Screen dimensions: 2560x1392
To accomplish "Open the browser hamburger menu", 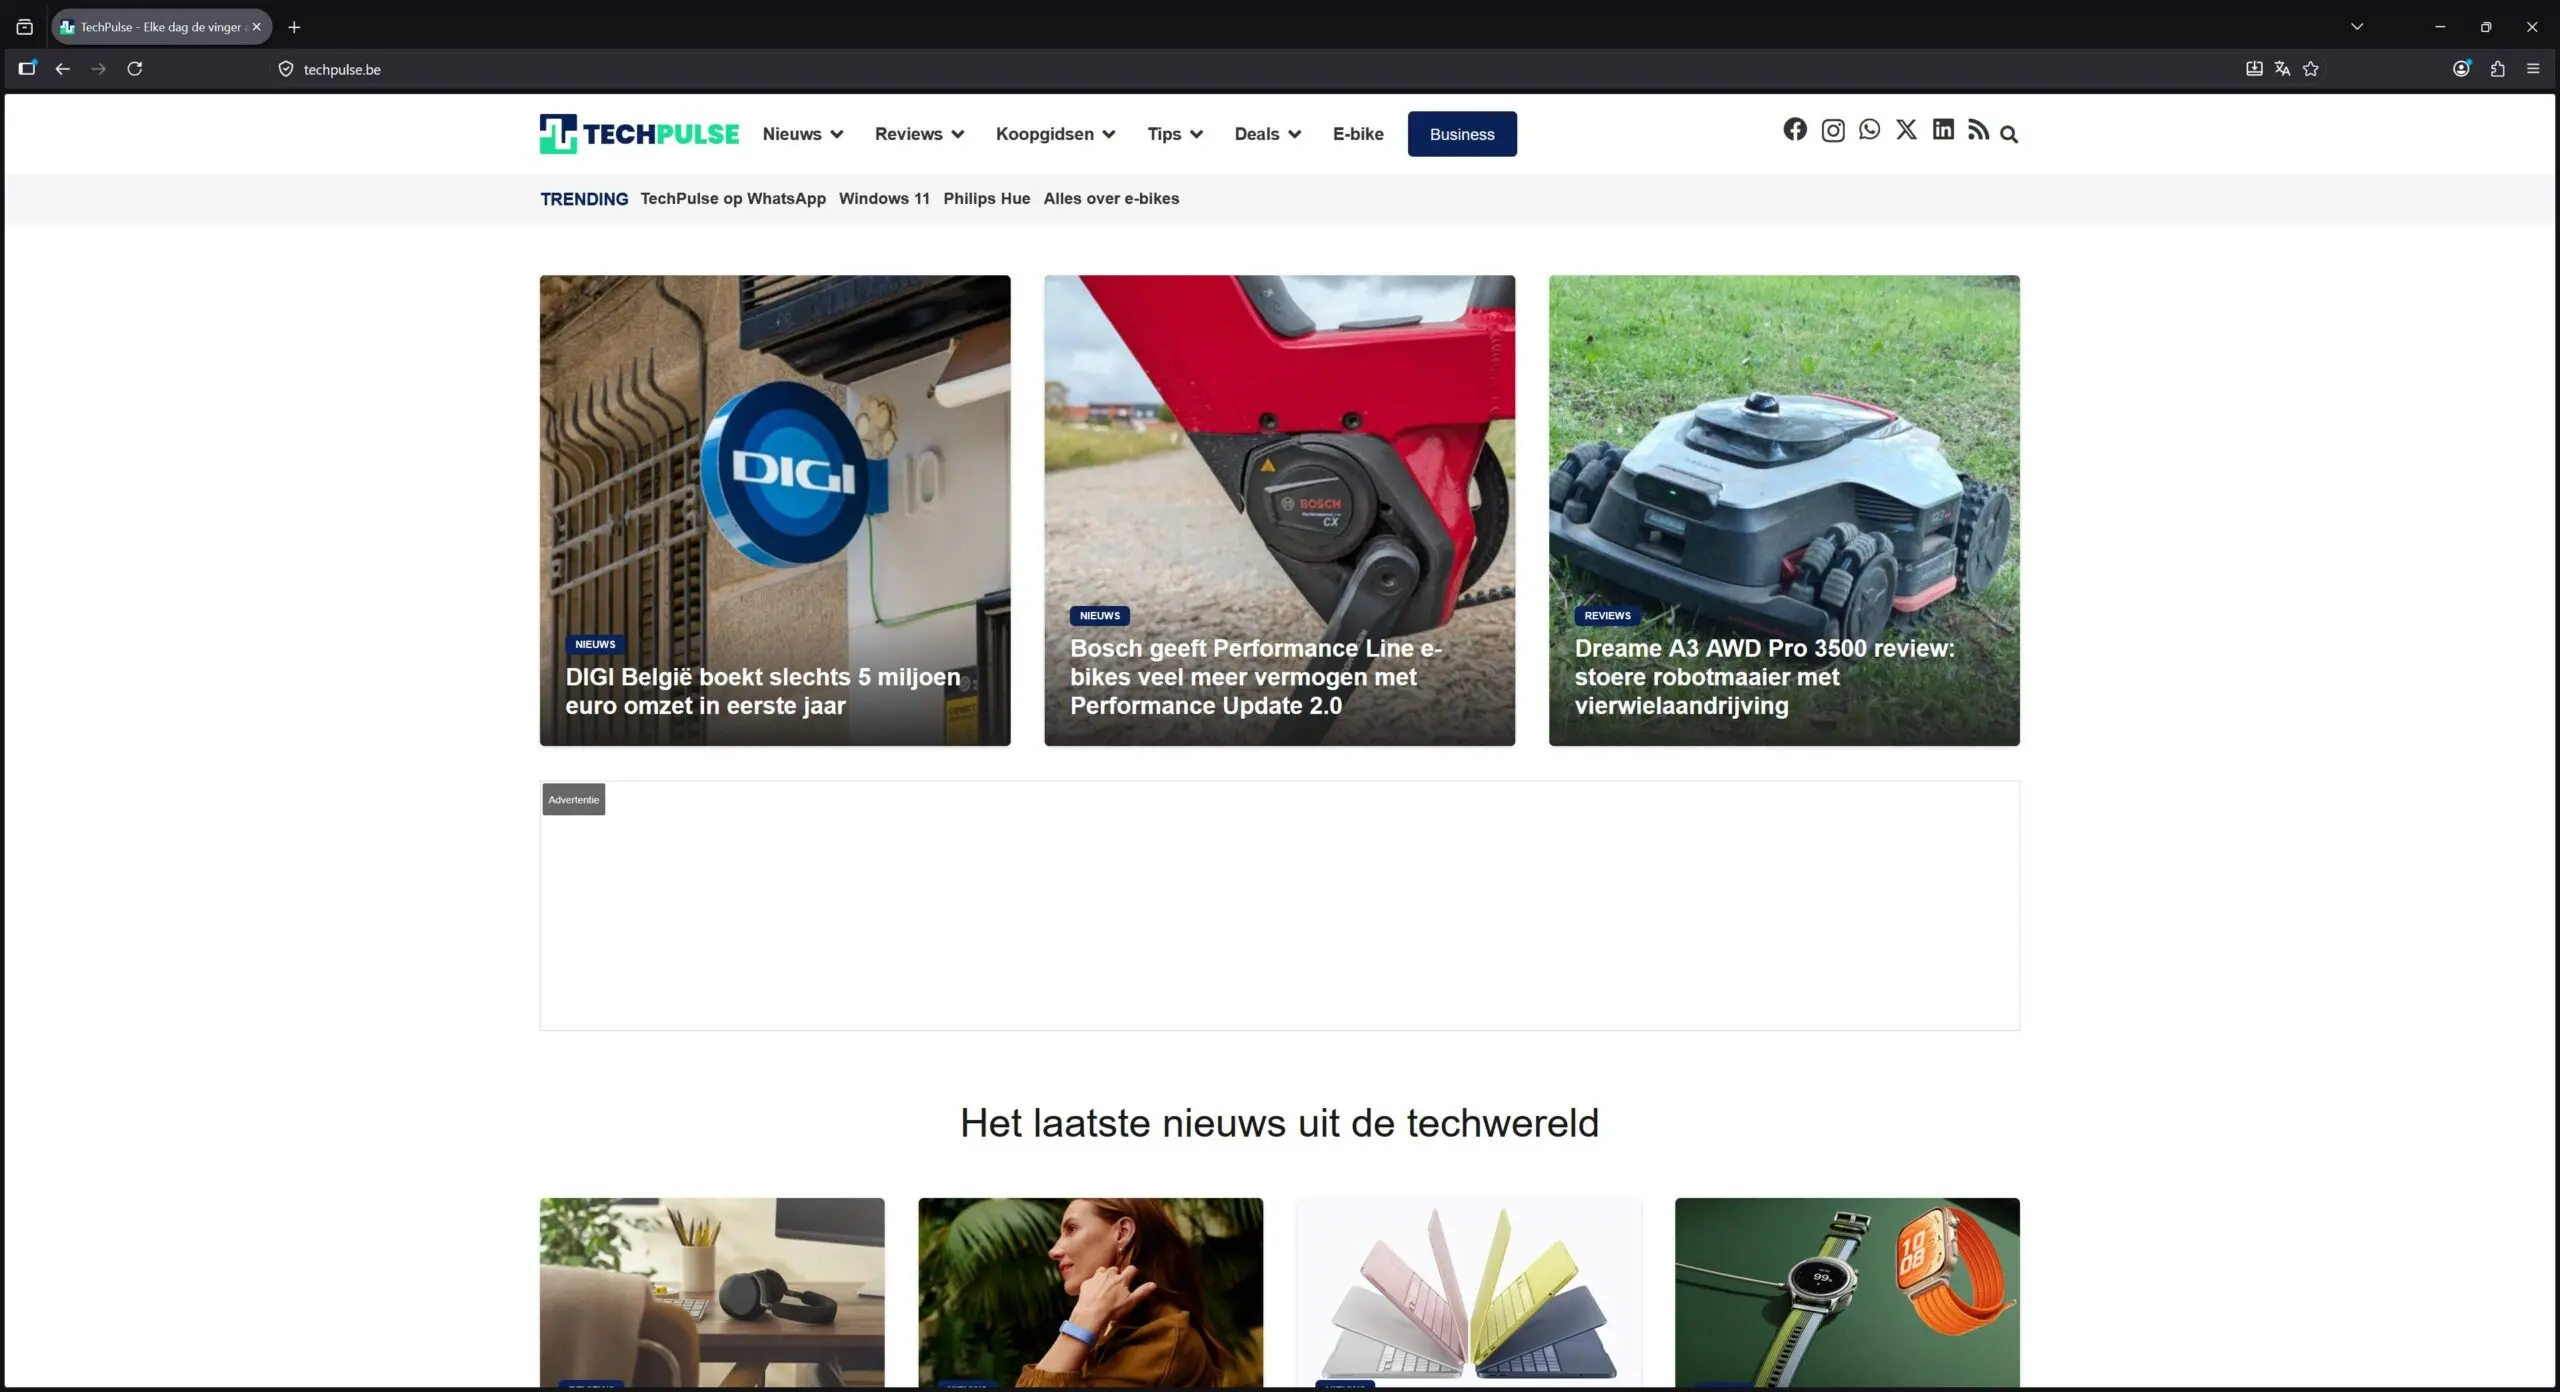I will (2533, 69).
